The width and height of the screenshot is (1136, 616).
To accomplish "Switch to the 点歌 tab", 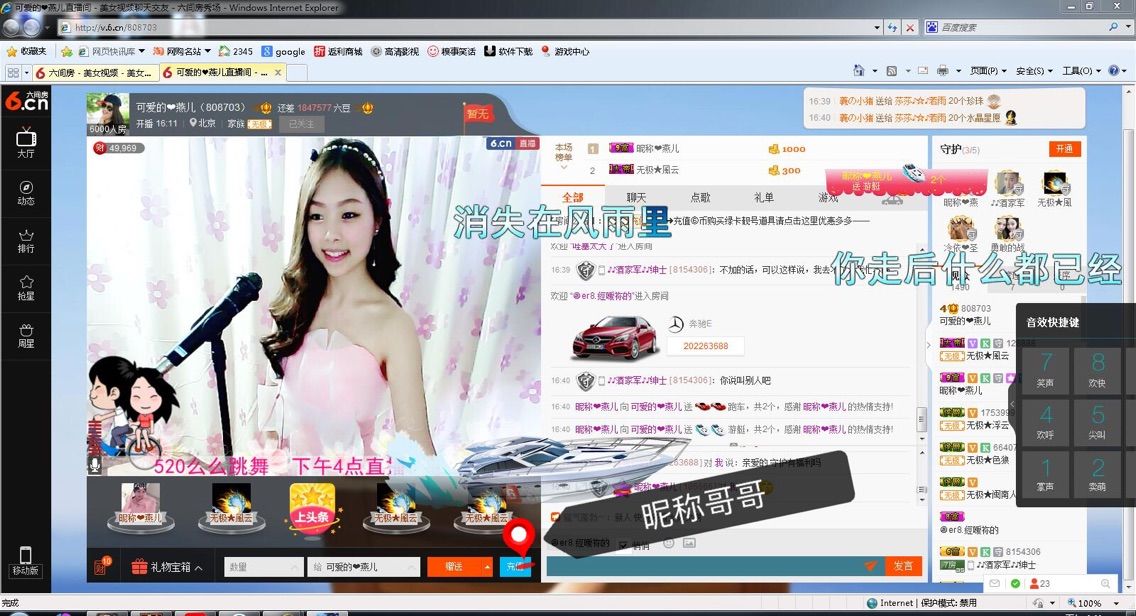I will [x=700, y=197].
